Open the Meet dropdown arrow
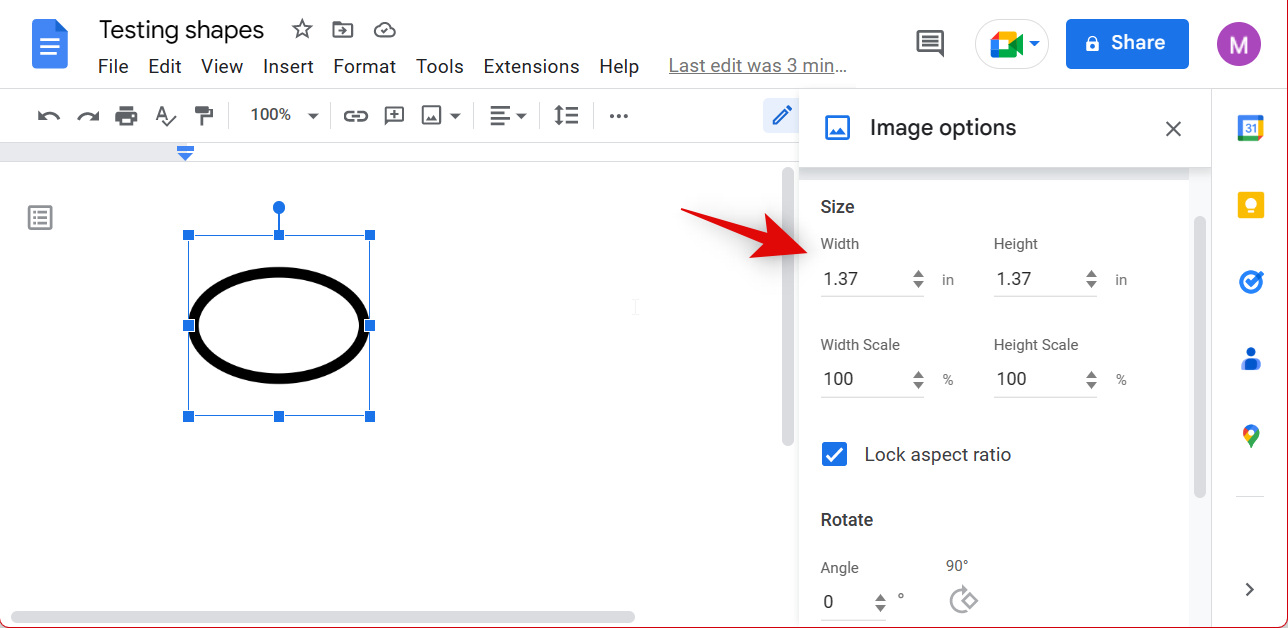 [1035, 44]
